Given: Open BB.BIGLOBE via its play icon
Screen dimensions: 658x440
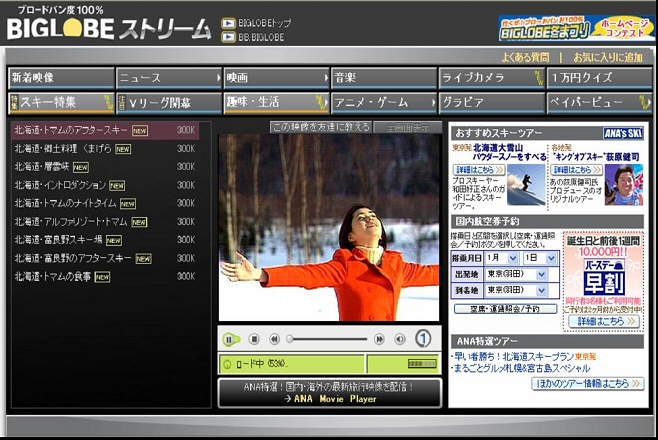Looking at the screenshot, I should [228, 37].
